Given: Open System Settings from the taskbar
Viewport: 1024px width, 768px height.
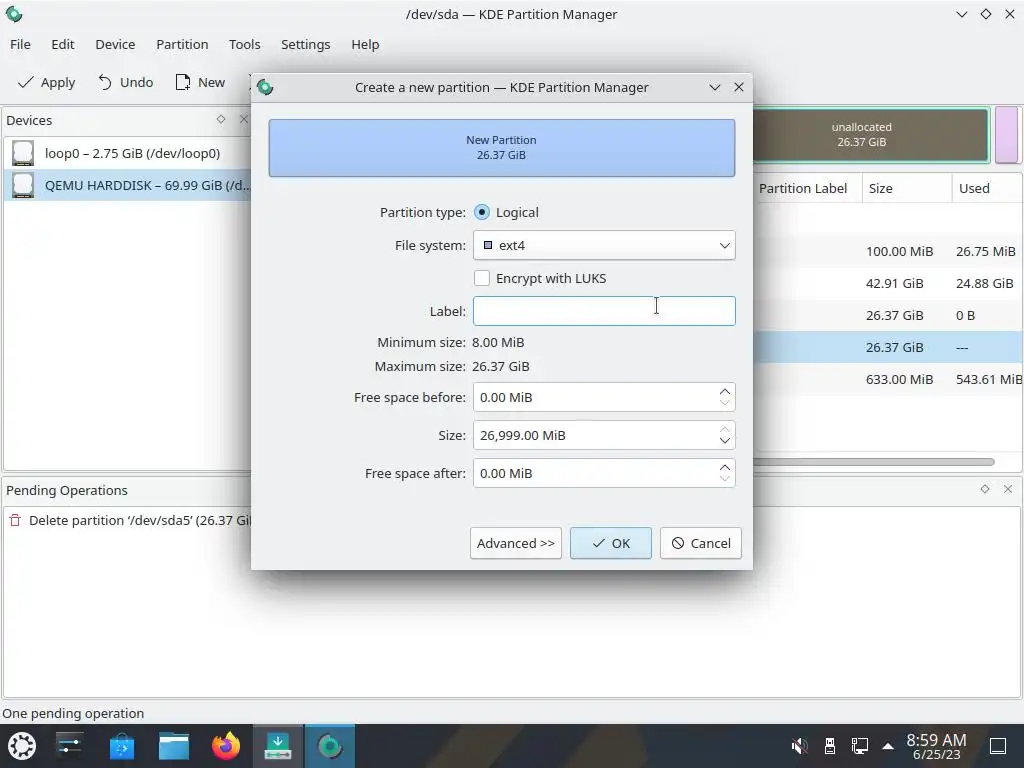Looking at the screenshot, I should tap(69, 746).
